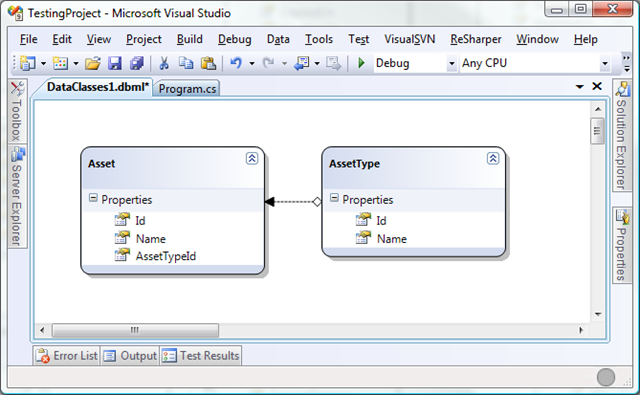Click the Cut scissors icon
This screenshot has width=640, height=395.
[x=164, y=63]
